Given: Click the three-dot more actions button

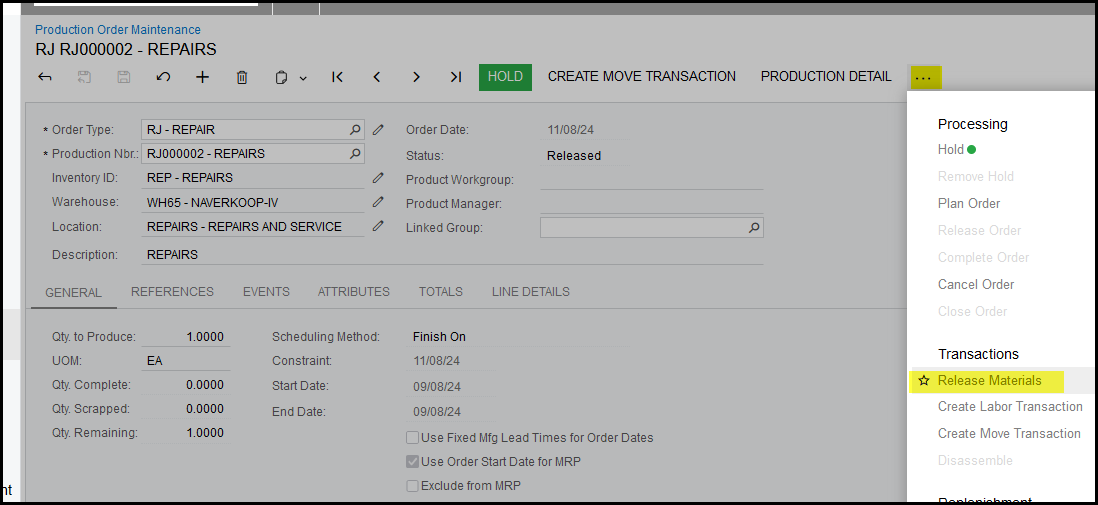Looking at the screenshot, I should (923, 78).
